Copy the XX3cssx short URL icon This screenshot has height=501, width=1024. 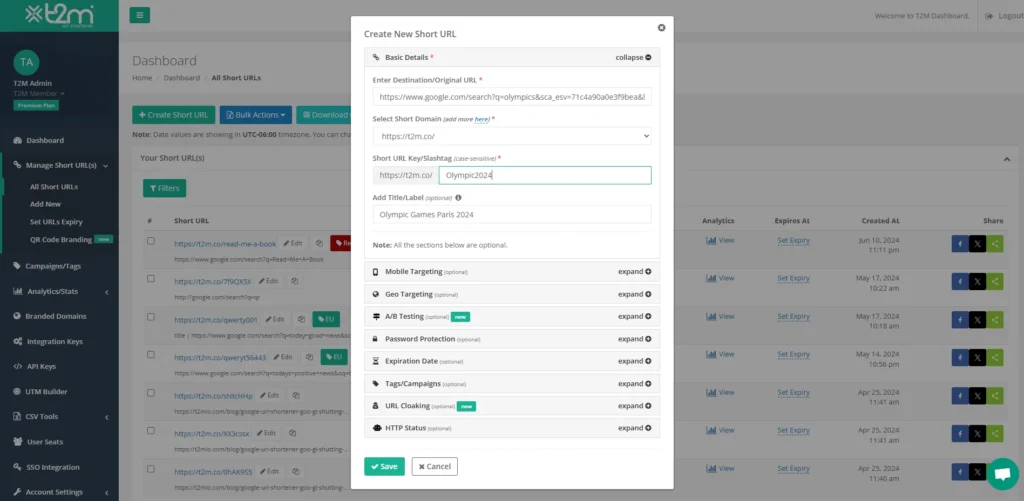click(293, 433)
